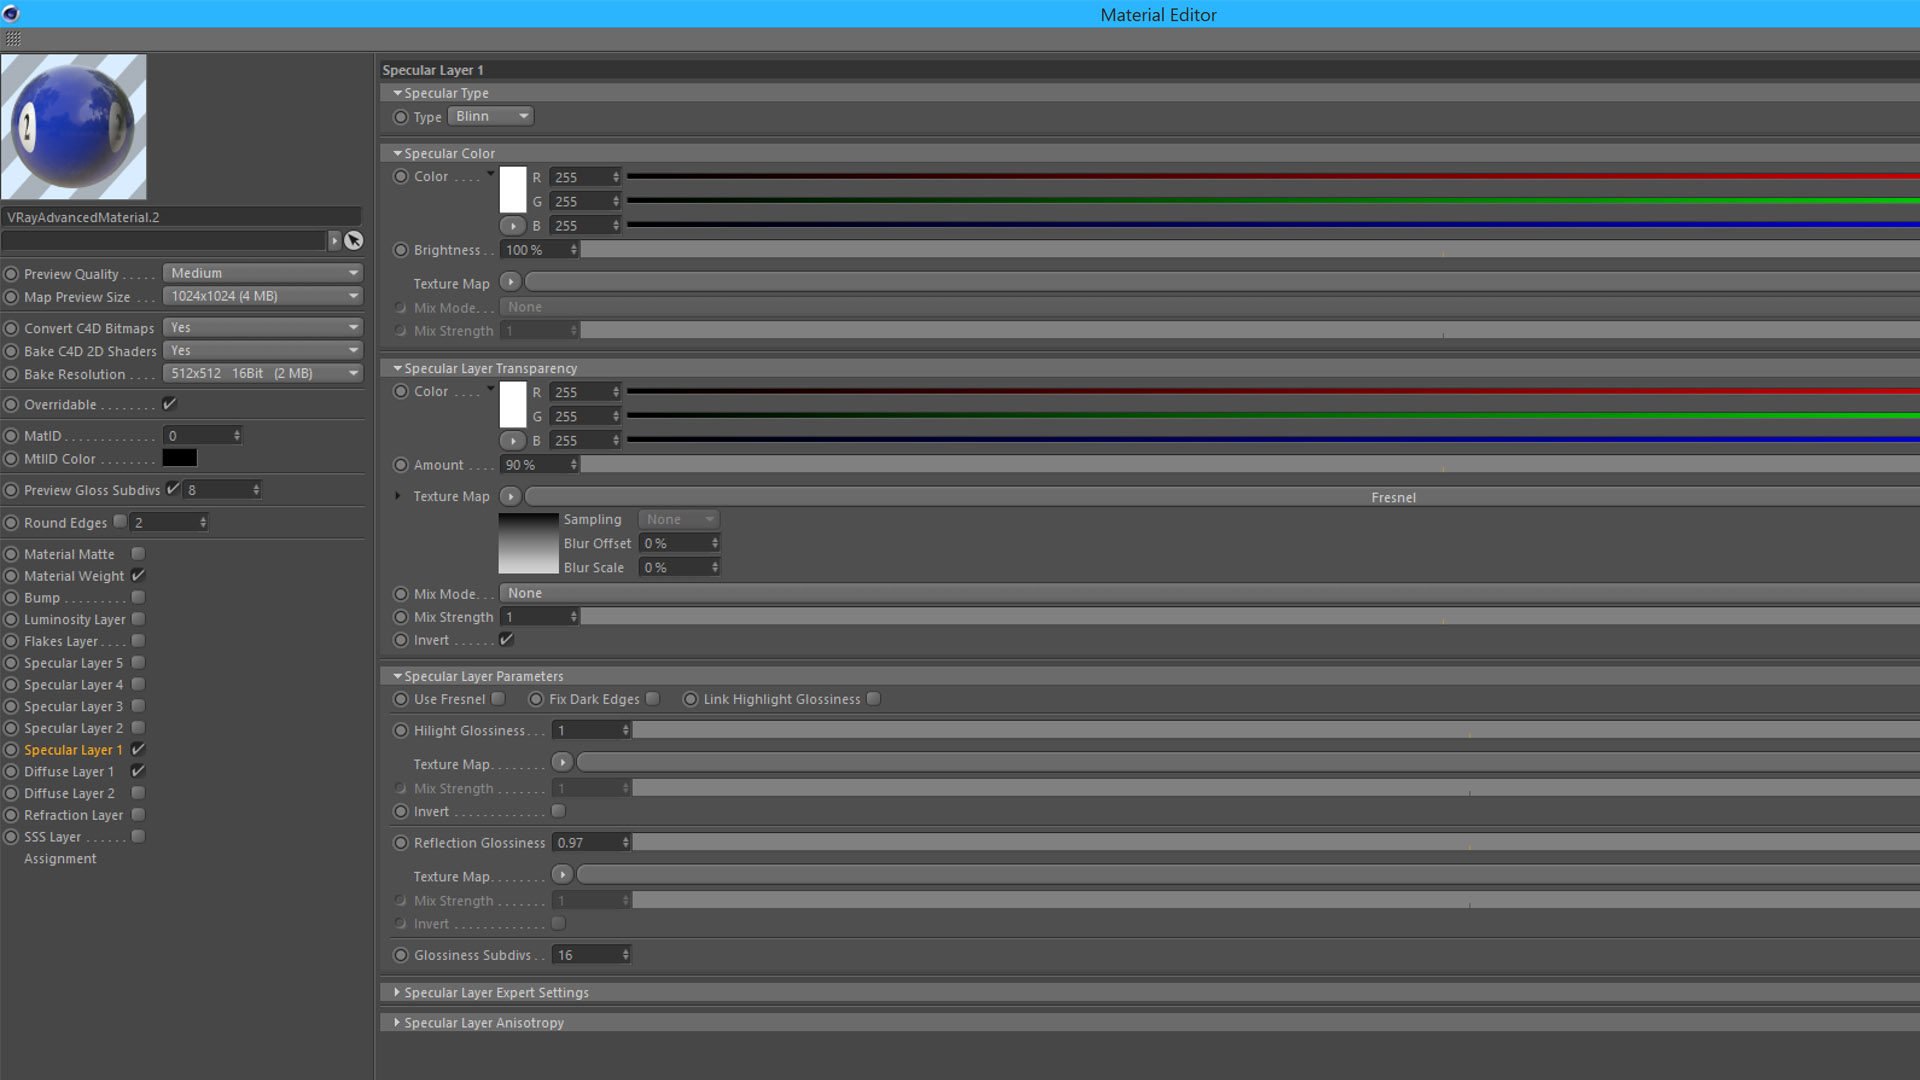Open Specular Color Texture Map arrow button
This screenshot has height=1080, width=1920.
[510, 283]
